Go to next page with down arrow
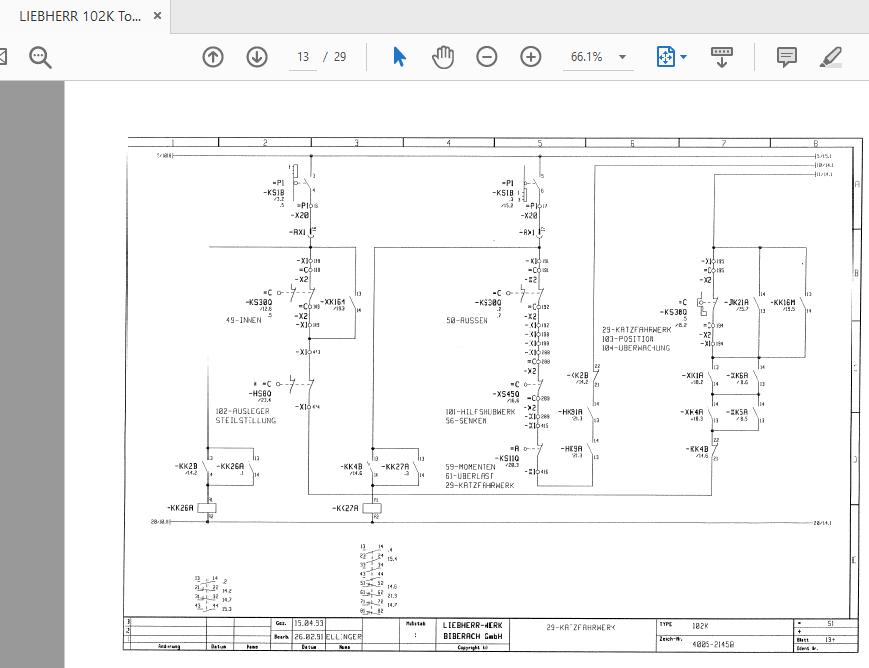Image resolution: width=869 pixels, height=668 pixels. coord(257,57)
